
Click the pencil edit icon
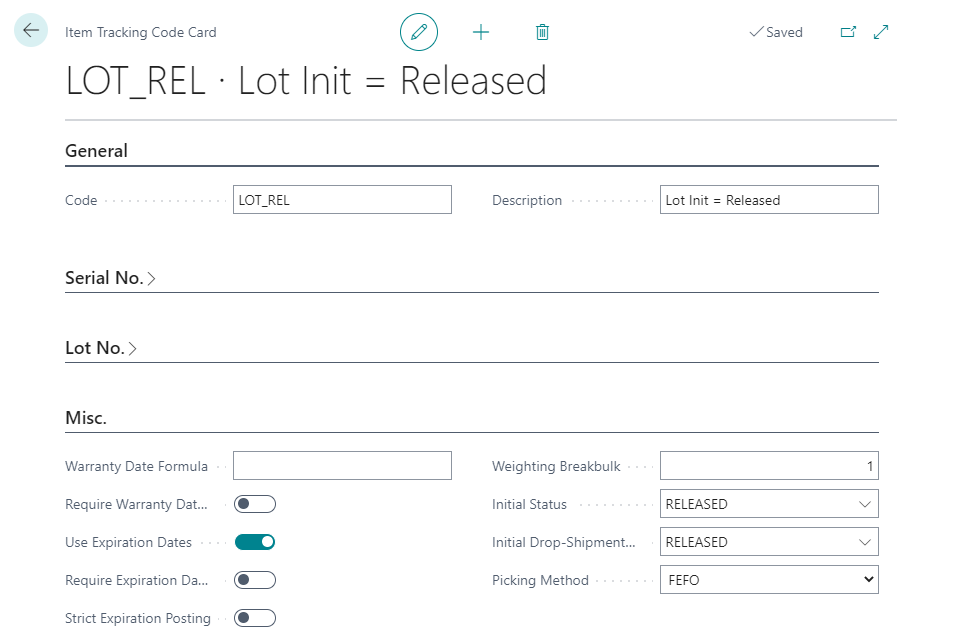(x=419, y=32)
